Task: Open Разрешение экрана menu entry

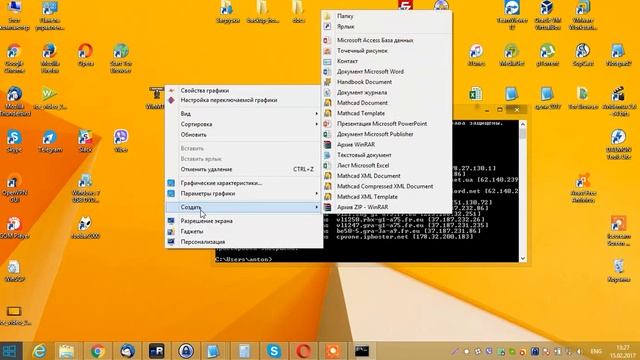Action: click(244, 221)
